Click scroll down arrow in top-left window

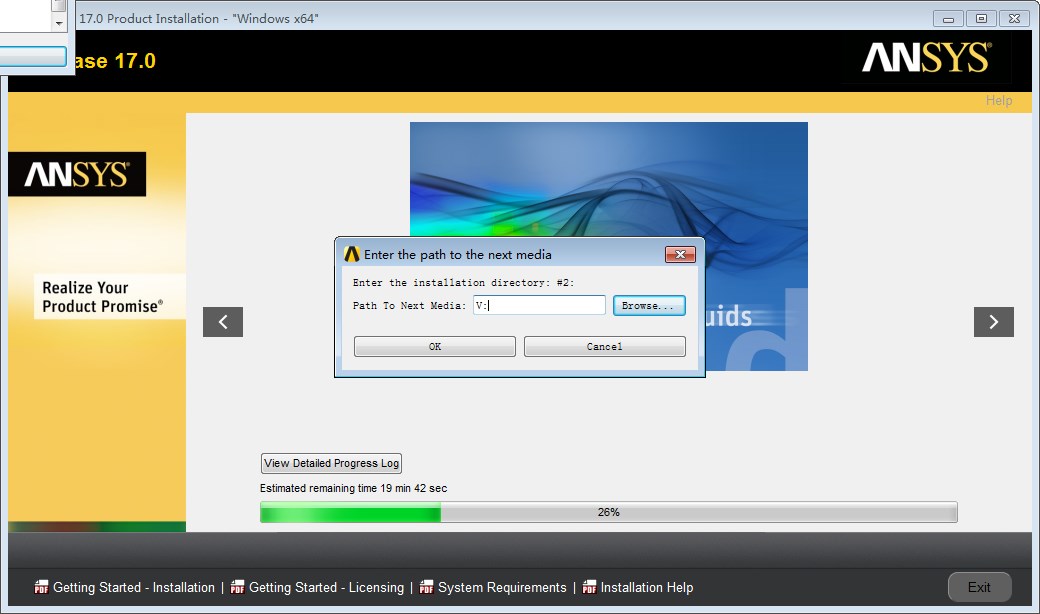pyautogui.click(x=59, y=21)
